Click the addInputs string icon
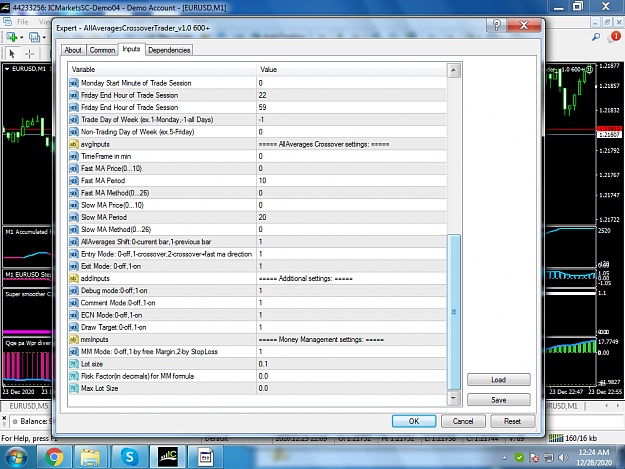The image size is (625, 469). [x=74, y=278]
